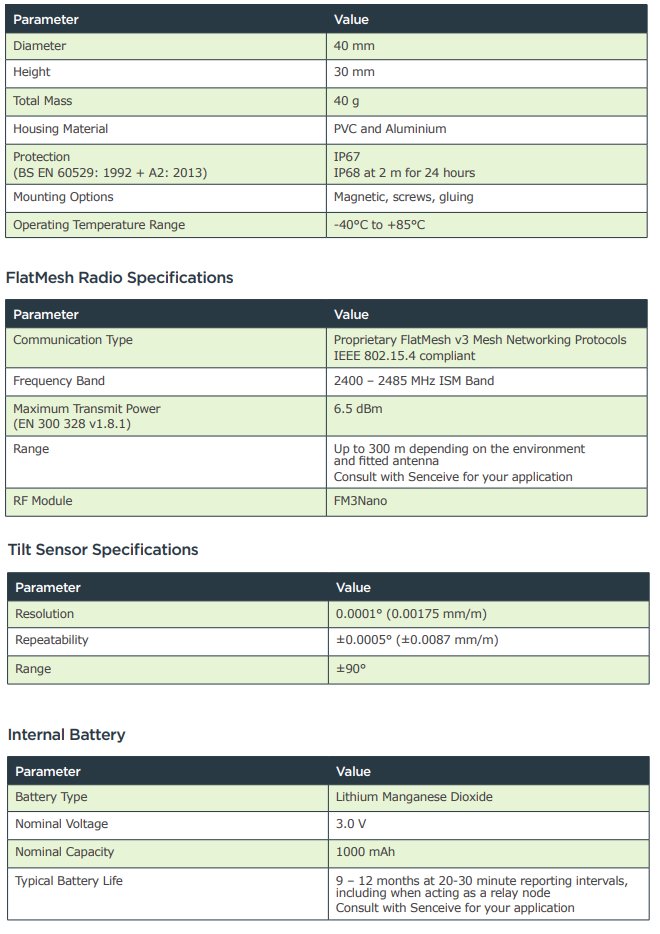Click the Lithium Manganese Dioxide value
Viewport: 660px width, 934px height.
coord(414,797)
